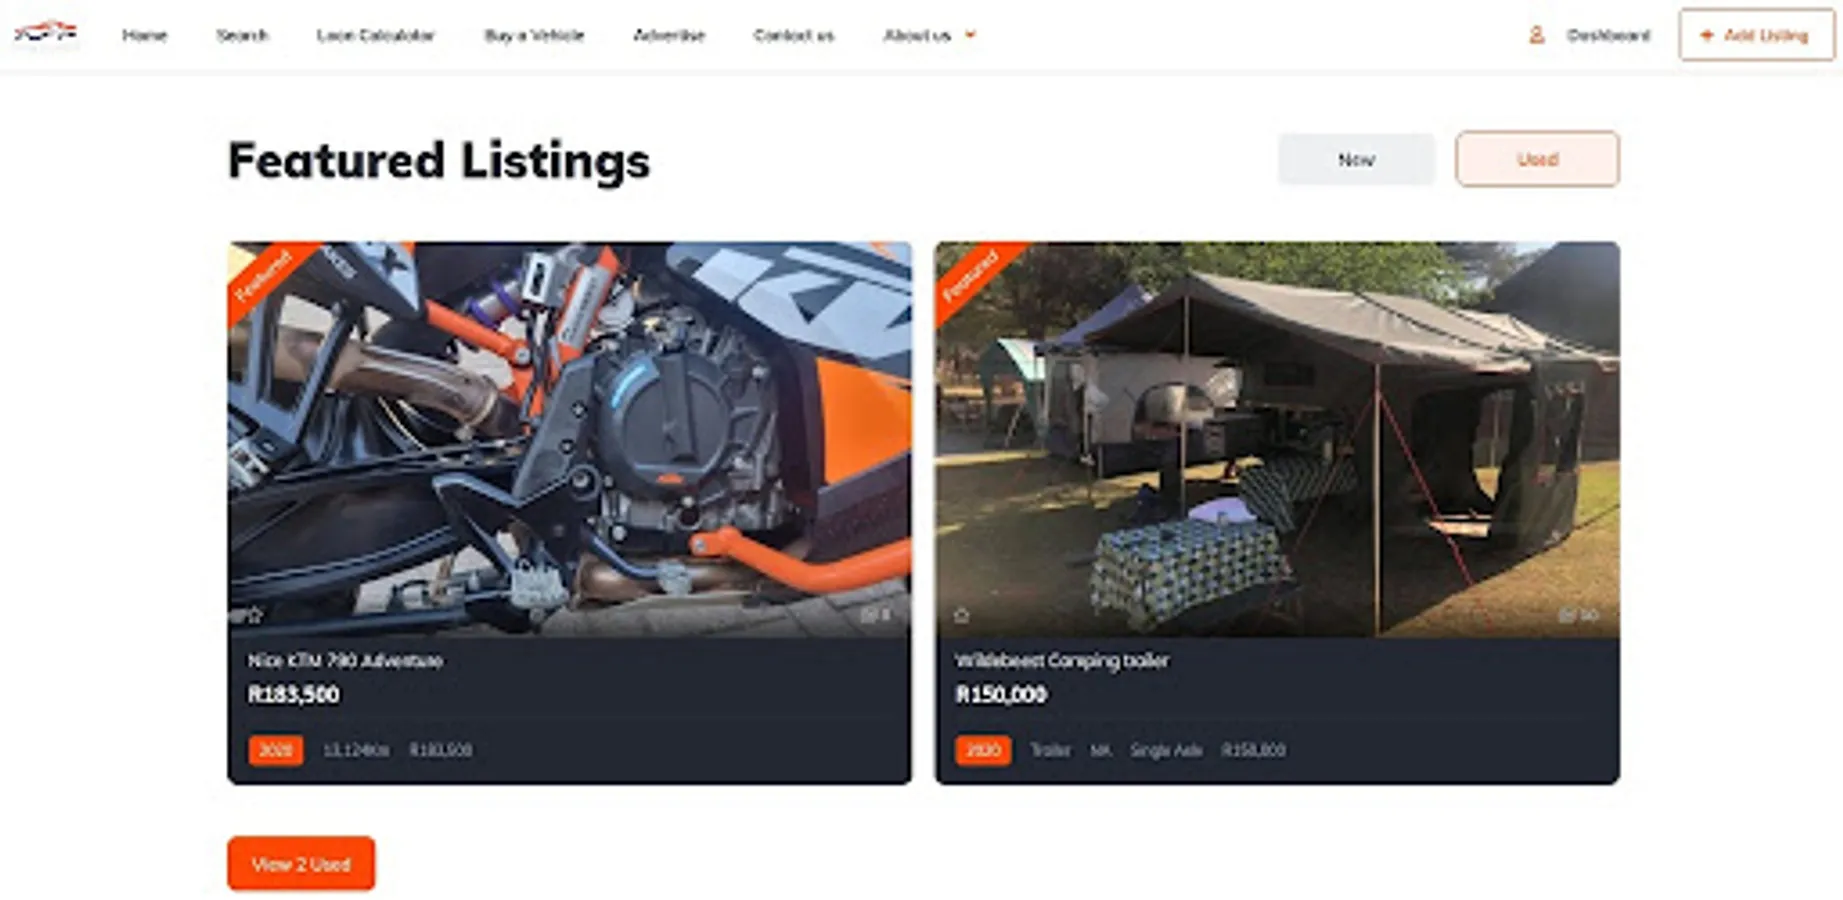Image resolution: width=1843 pixels, height=900 pixels.
Task: Click the site logo in the header
Action: (x=46, y=33)
